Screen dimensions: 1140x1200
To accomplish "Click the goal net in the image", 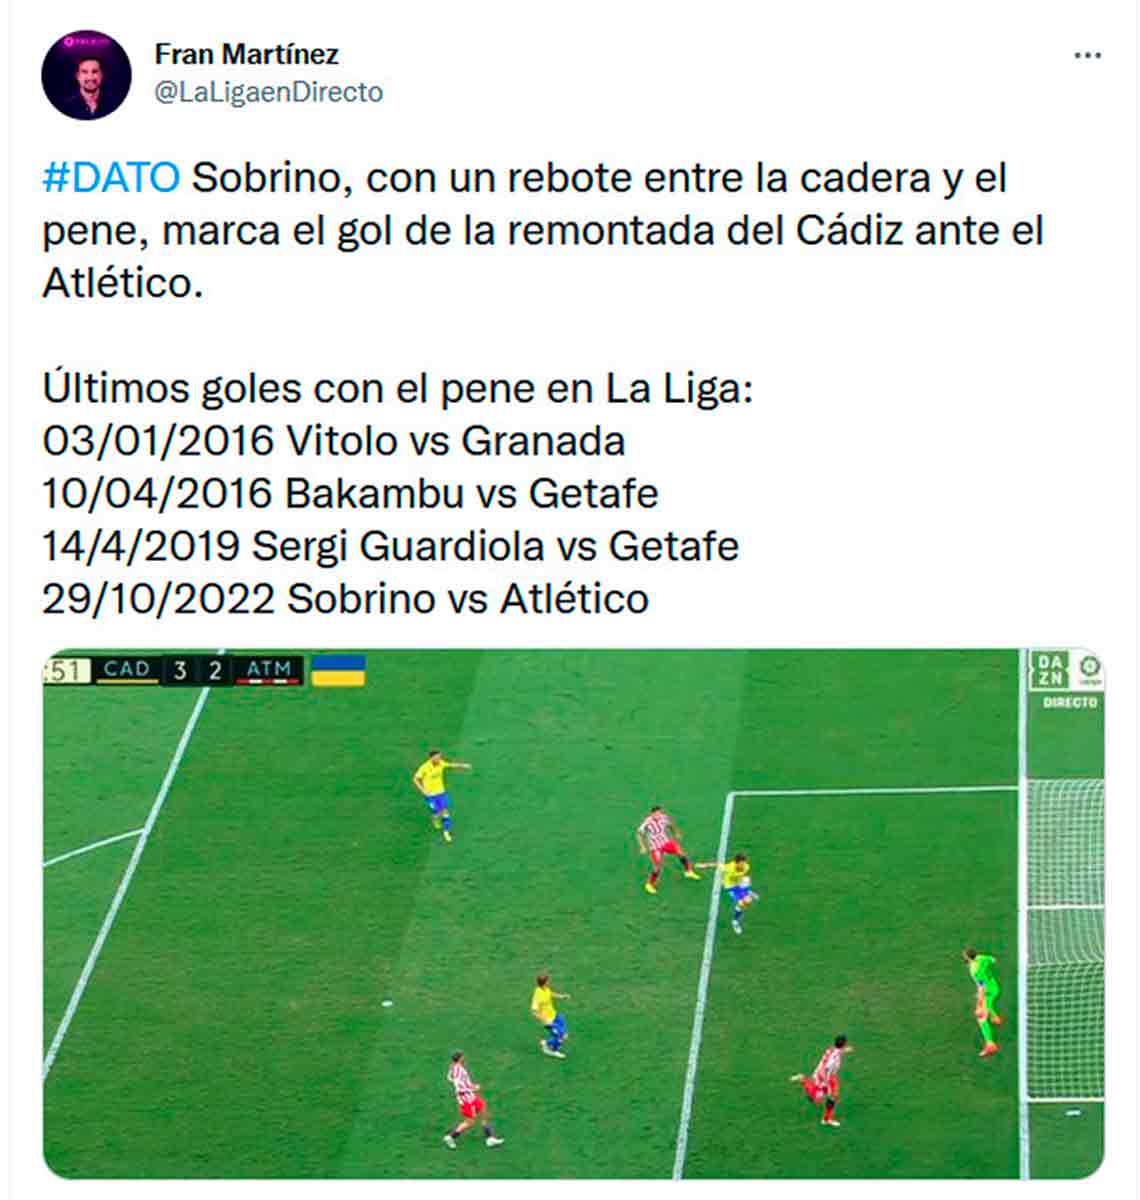I will 1066,940.
